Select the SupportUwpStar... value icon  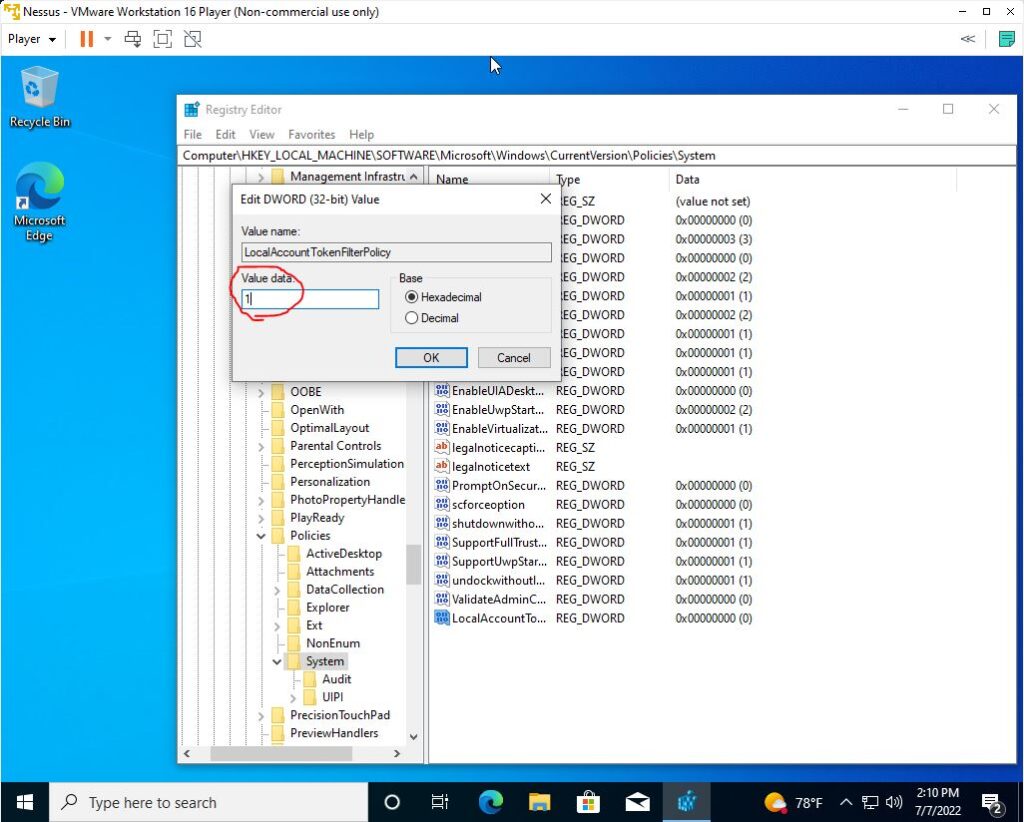point(441,561)
